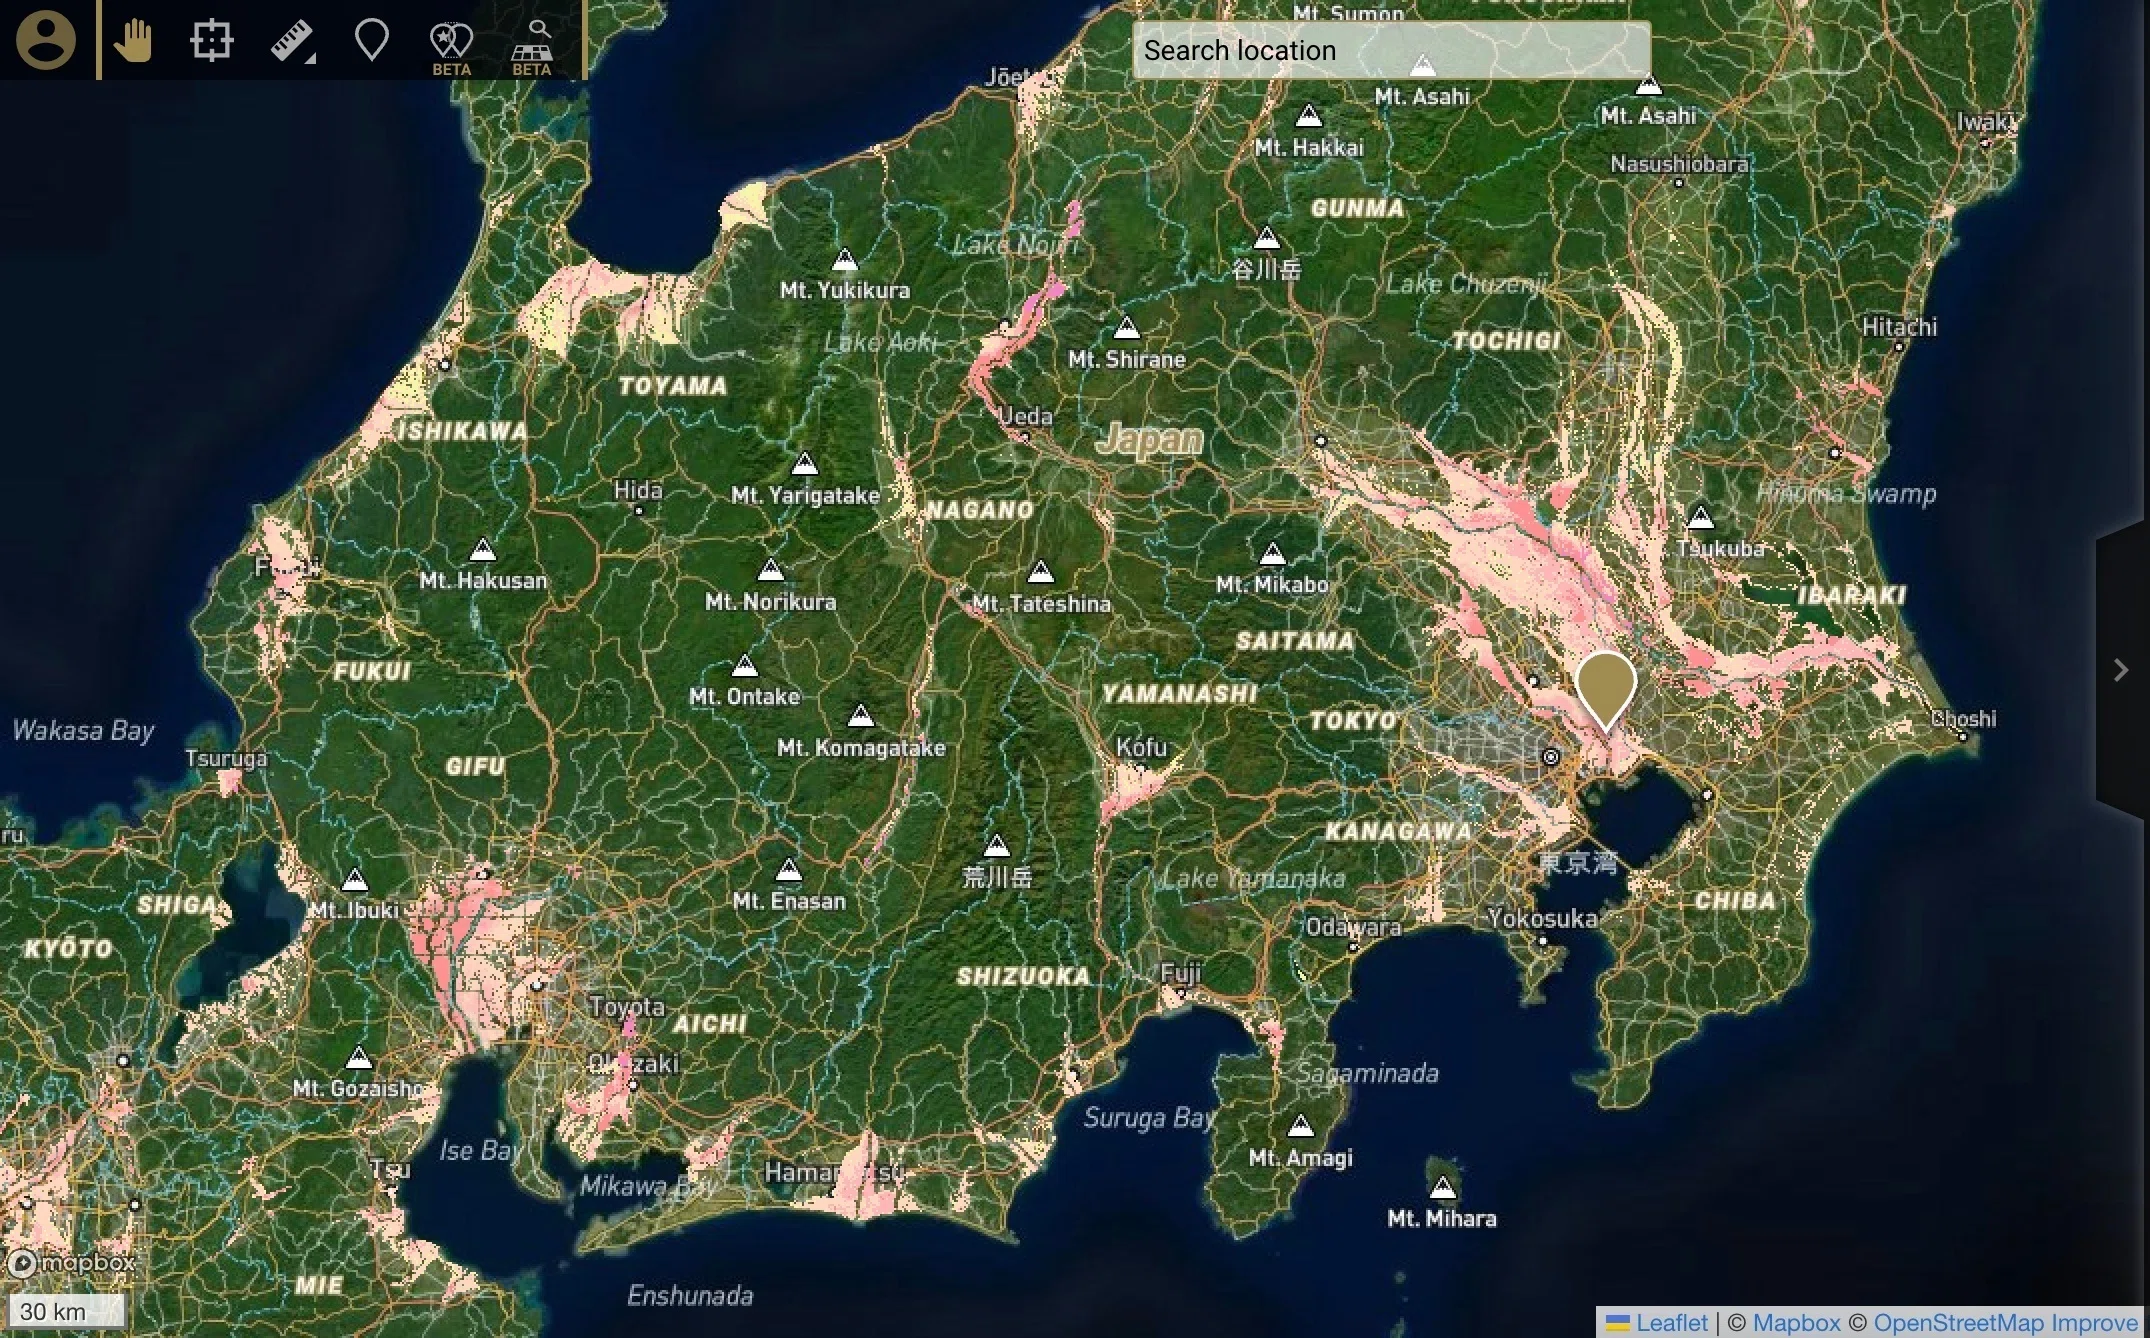The height and width of the screenshot is (1338, 2150).
Task: Click the Japan country label
Action: coord(1150,439)
